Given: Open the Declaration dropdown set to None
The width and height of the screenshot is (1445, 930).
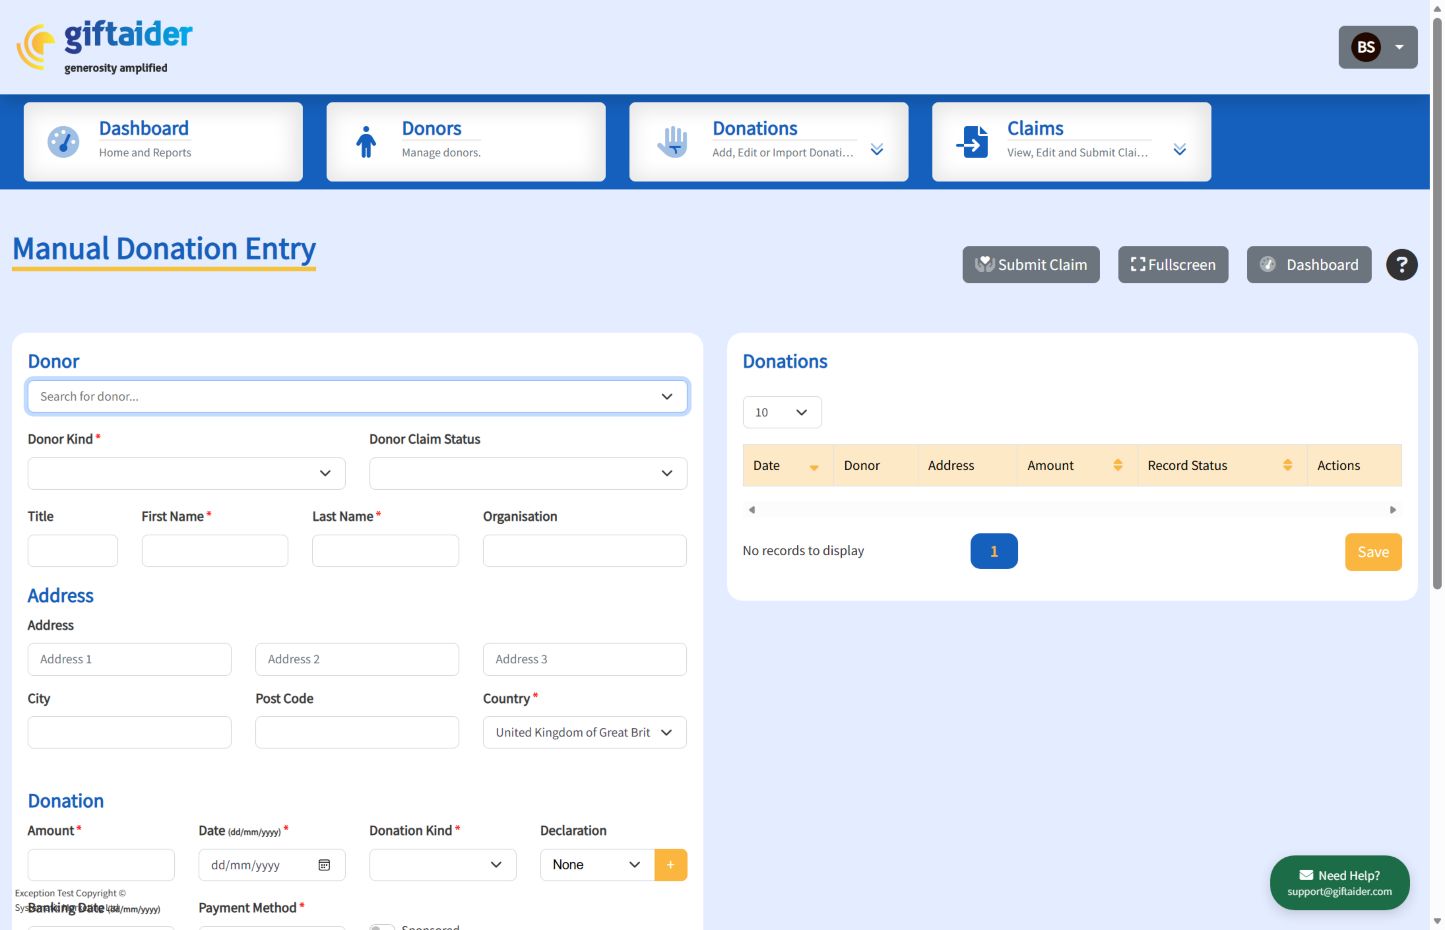Looking at the screenshot, I should point(597,865).
